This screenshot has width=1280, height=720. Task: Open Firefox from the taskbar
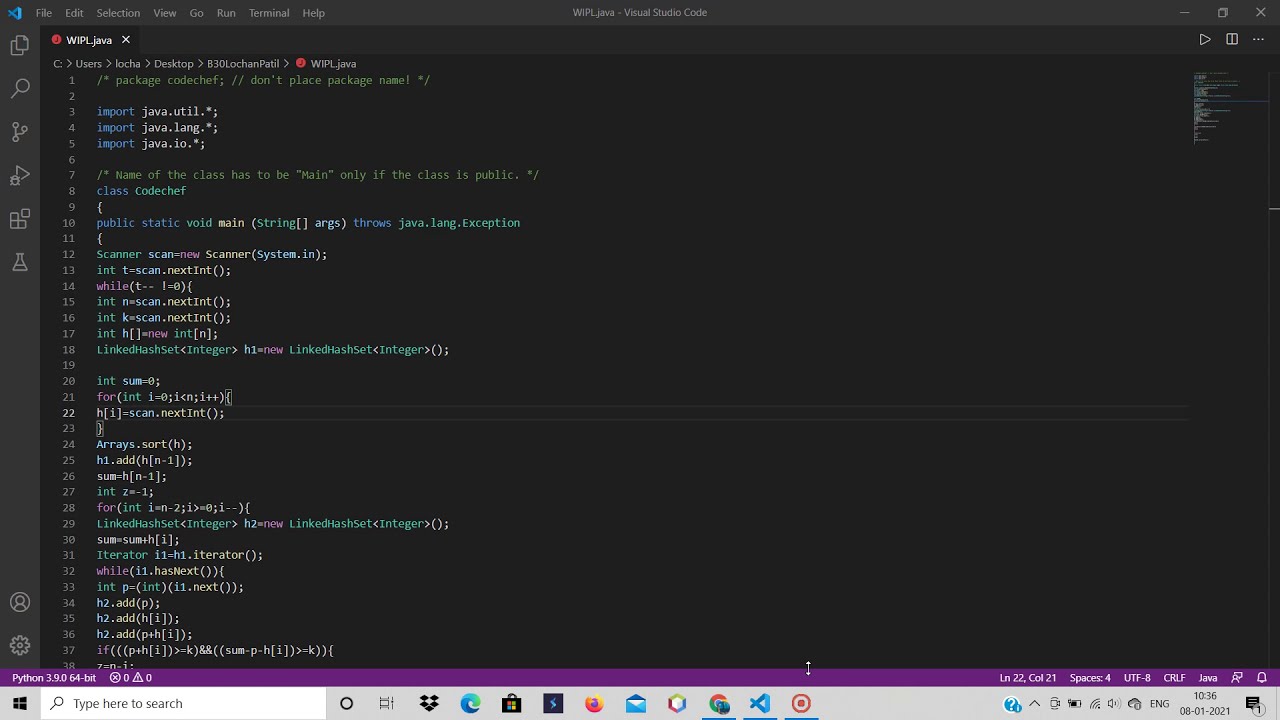pos(594,704)
